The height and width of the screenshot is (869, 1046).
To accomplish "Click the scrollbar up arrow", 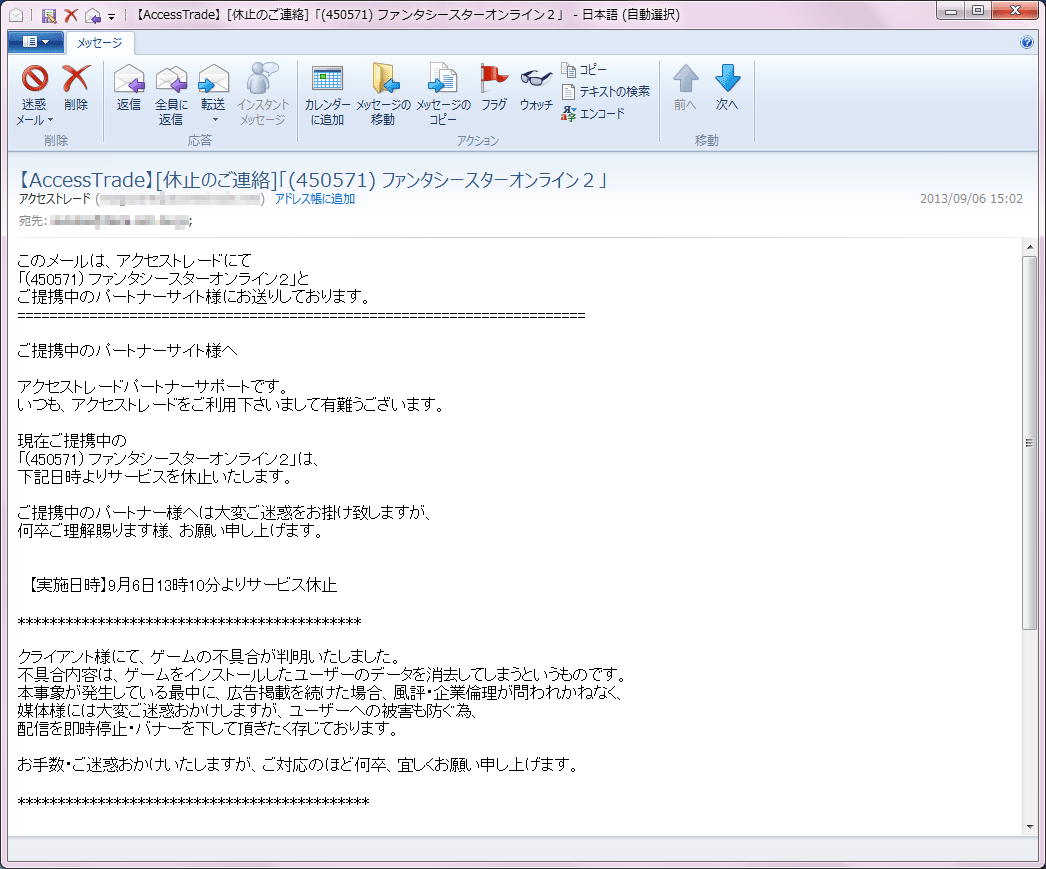I will coord(1030,247).
